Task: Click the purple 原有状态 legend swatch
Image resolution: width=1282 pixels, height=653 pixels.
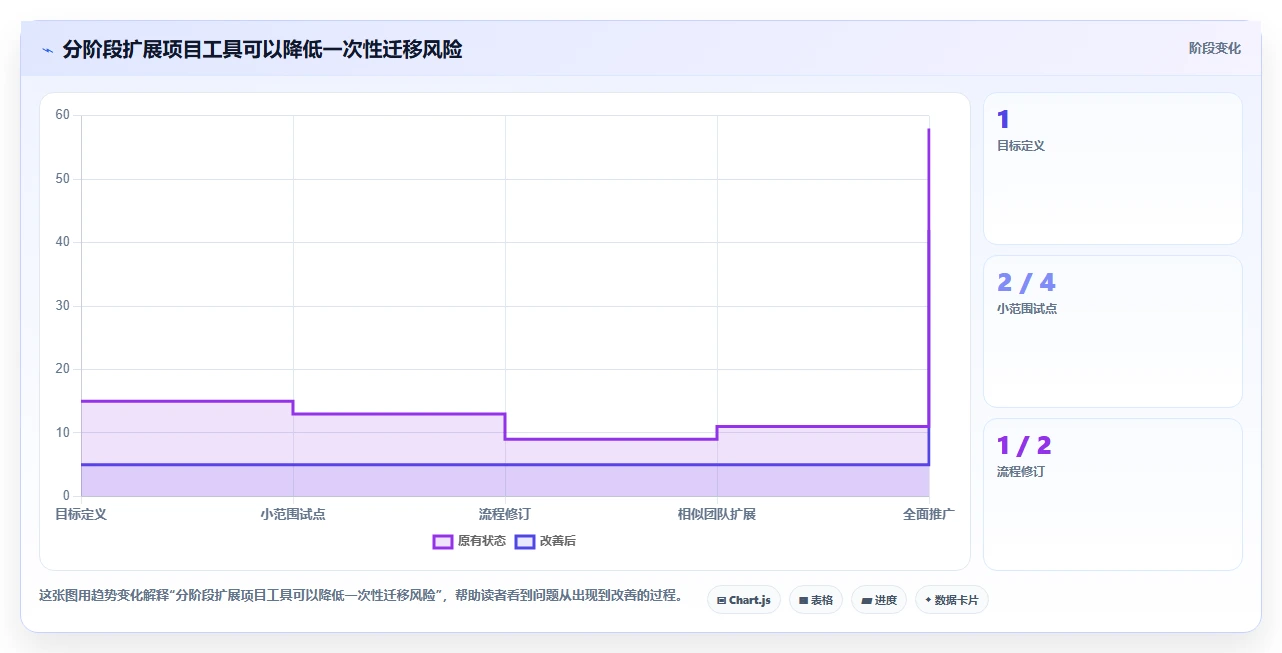Action: point(443,541)
